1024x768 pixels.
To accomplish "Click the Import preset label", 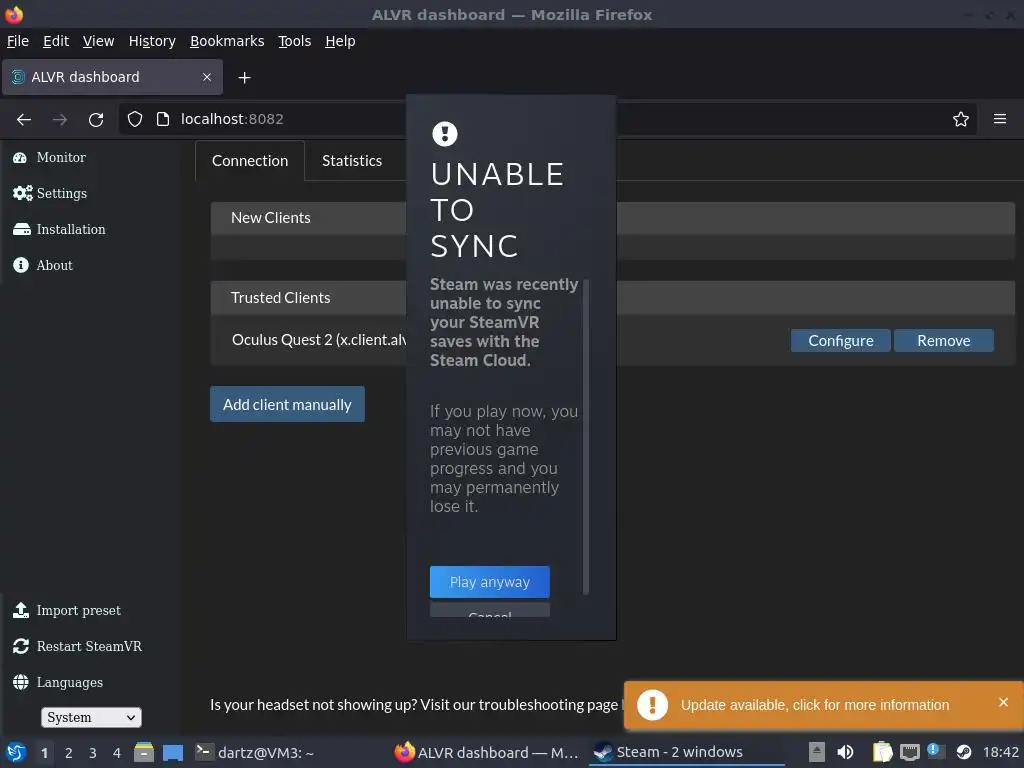I will coord(78,610).
